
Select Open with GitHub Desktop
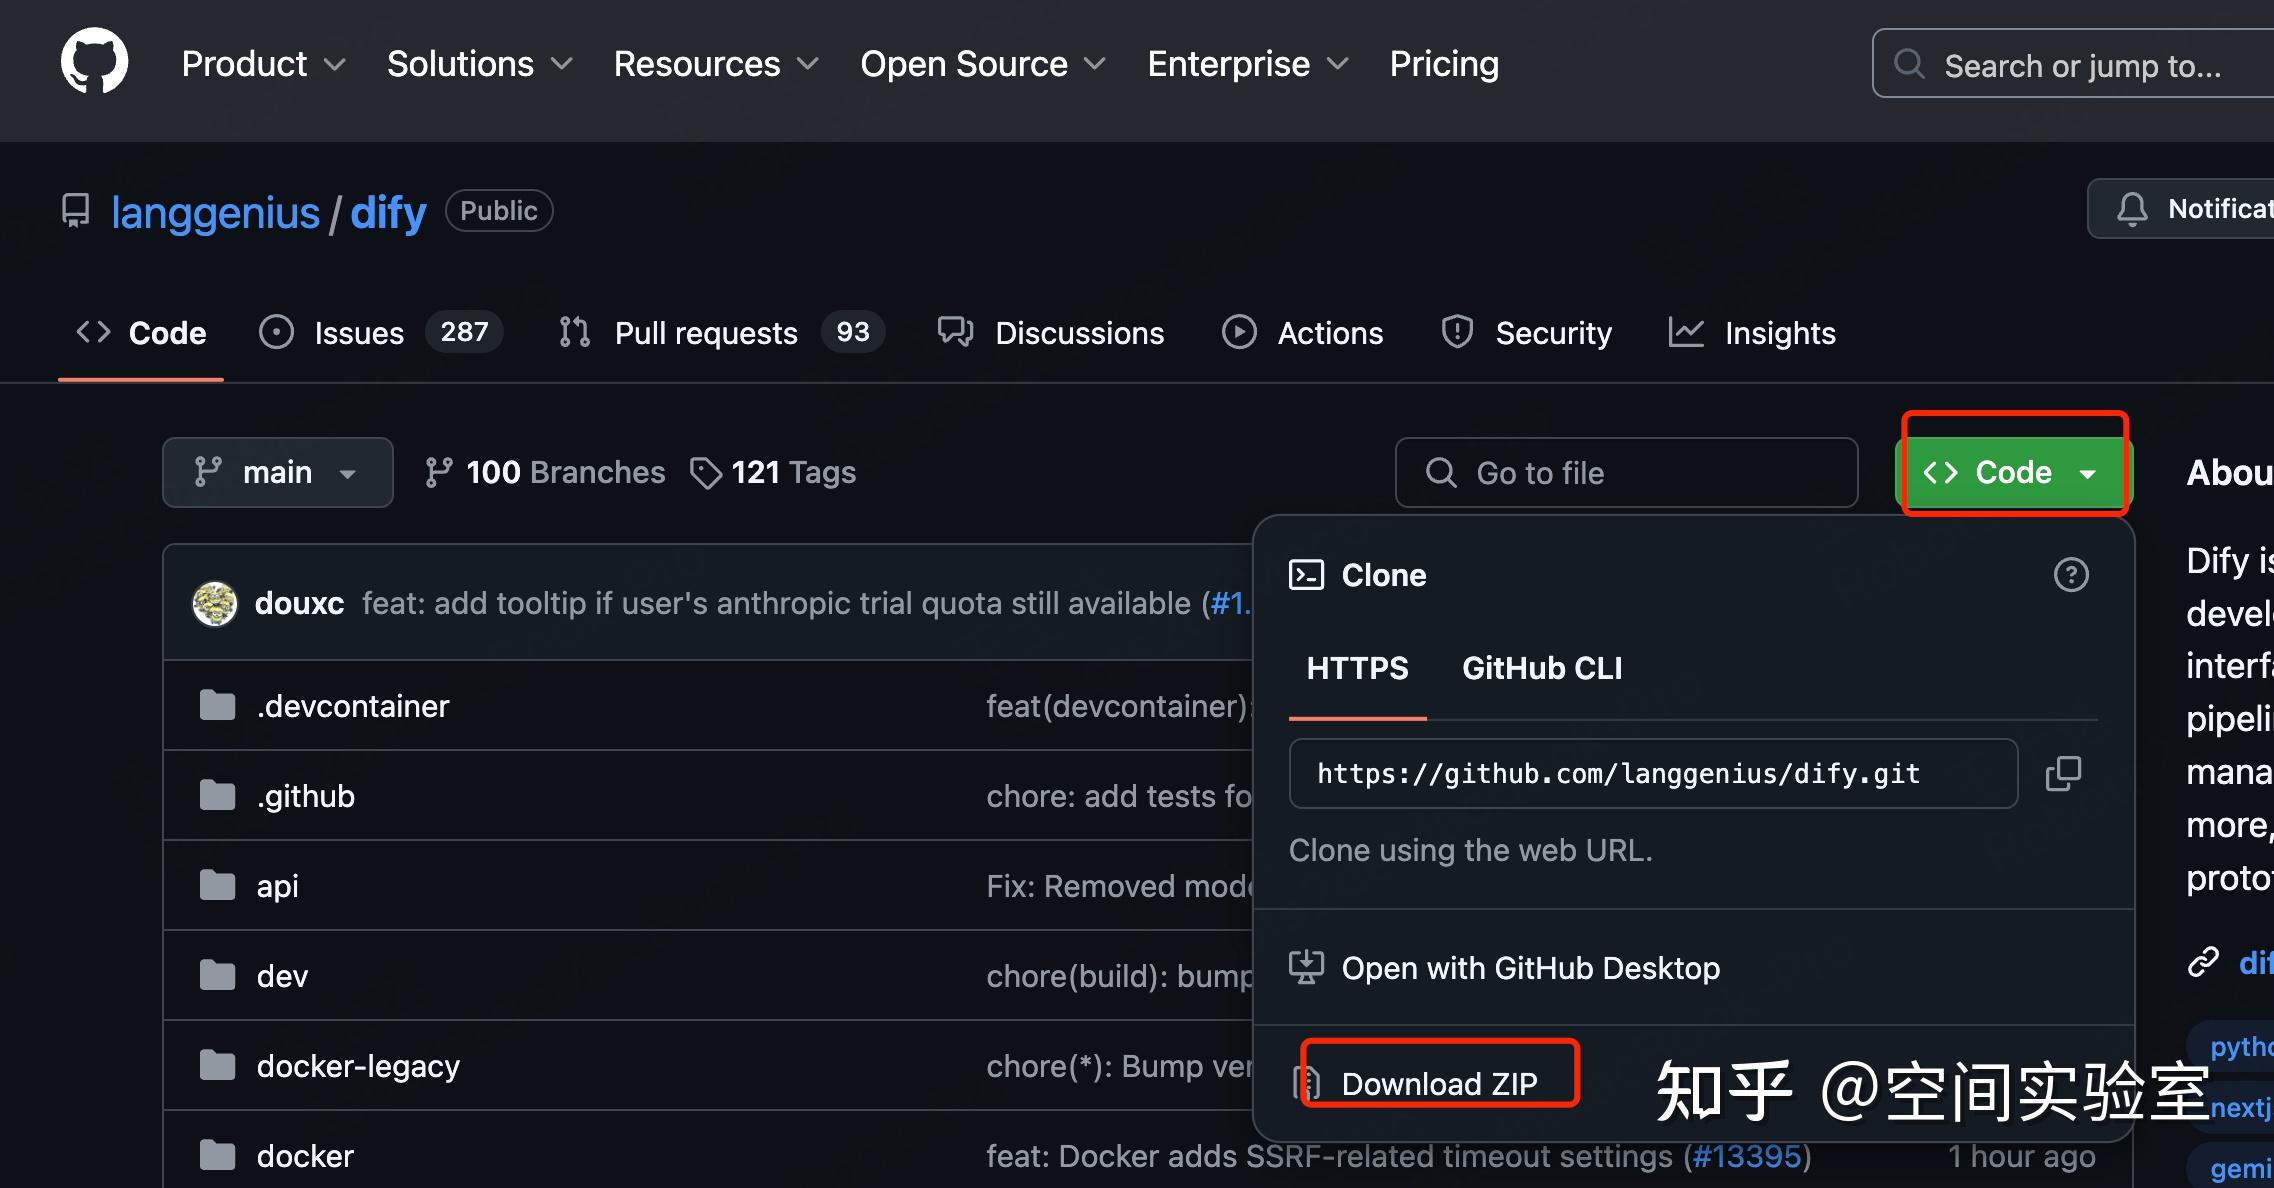pos(1529,968)
